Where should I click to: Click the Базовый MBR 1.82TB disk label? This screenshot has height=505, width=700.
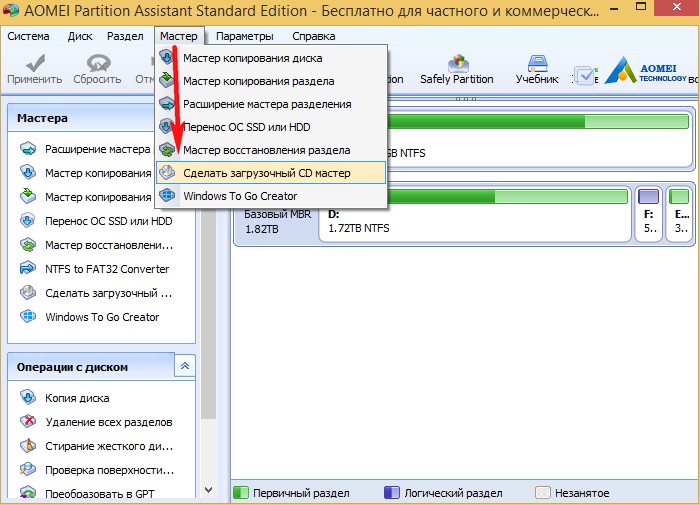274,221
